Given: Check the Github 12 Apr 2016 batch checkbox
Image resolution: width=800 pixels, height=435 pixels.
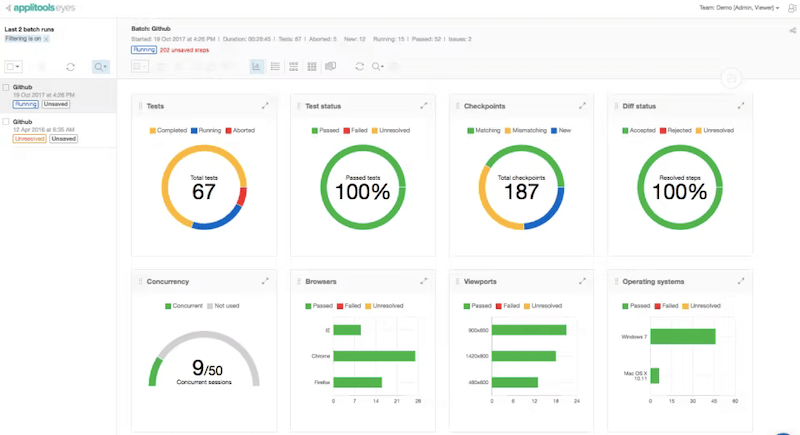Looking at the screenshot, I should coord(6,122).
